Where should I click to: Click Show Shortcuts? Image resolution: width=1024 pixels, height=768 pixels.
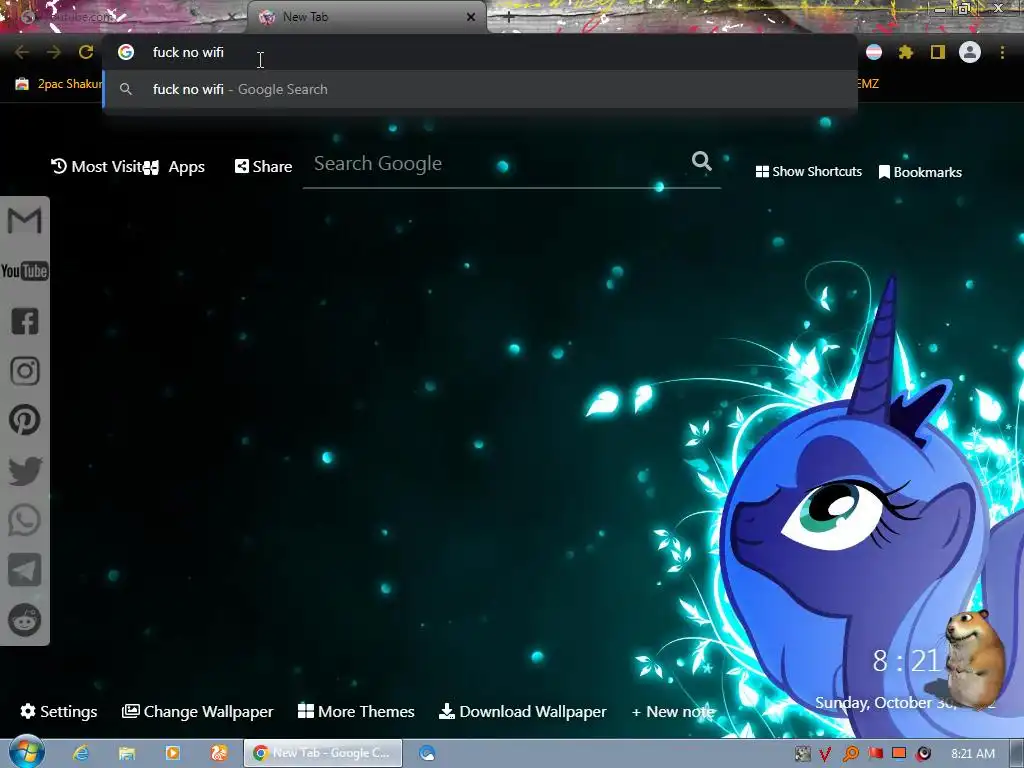click(808, 172)
